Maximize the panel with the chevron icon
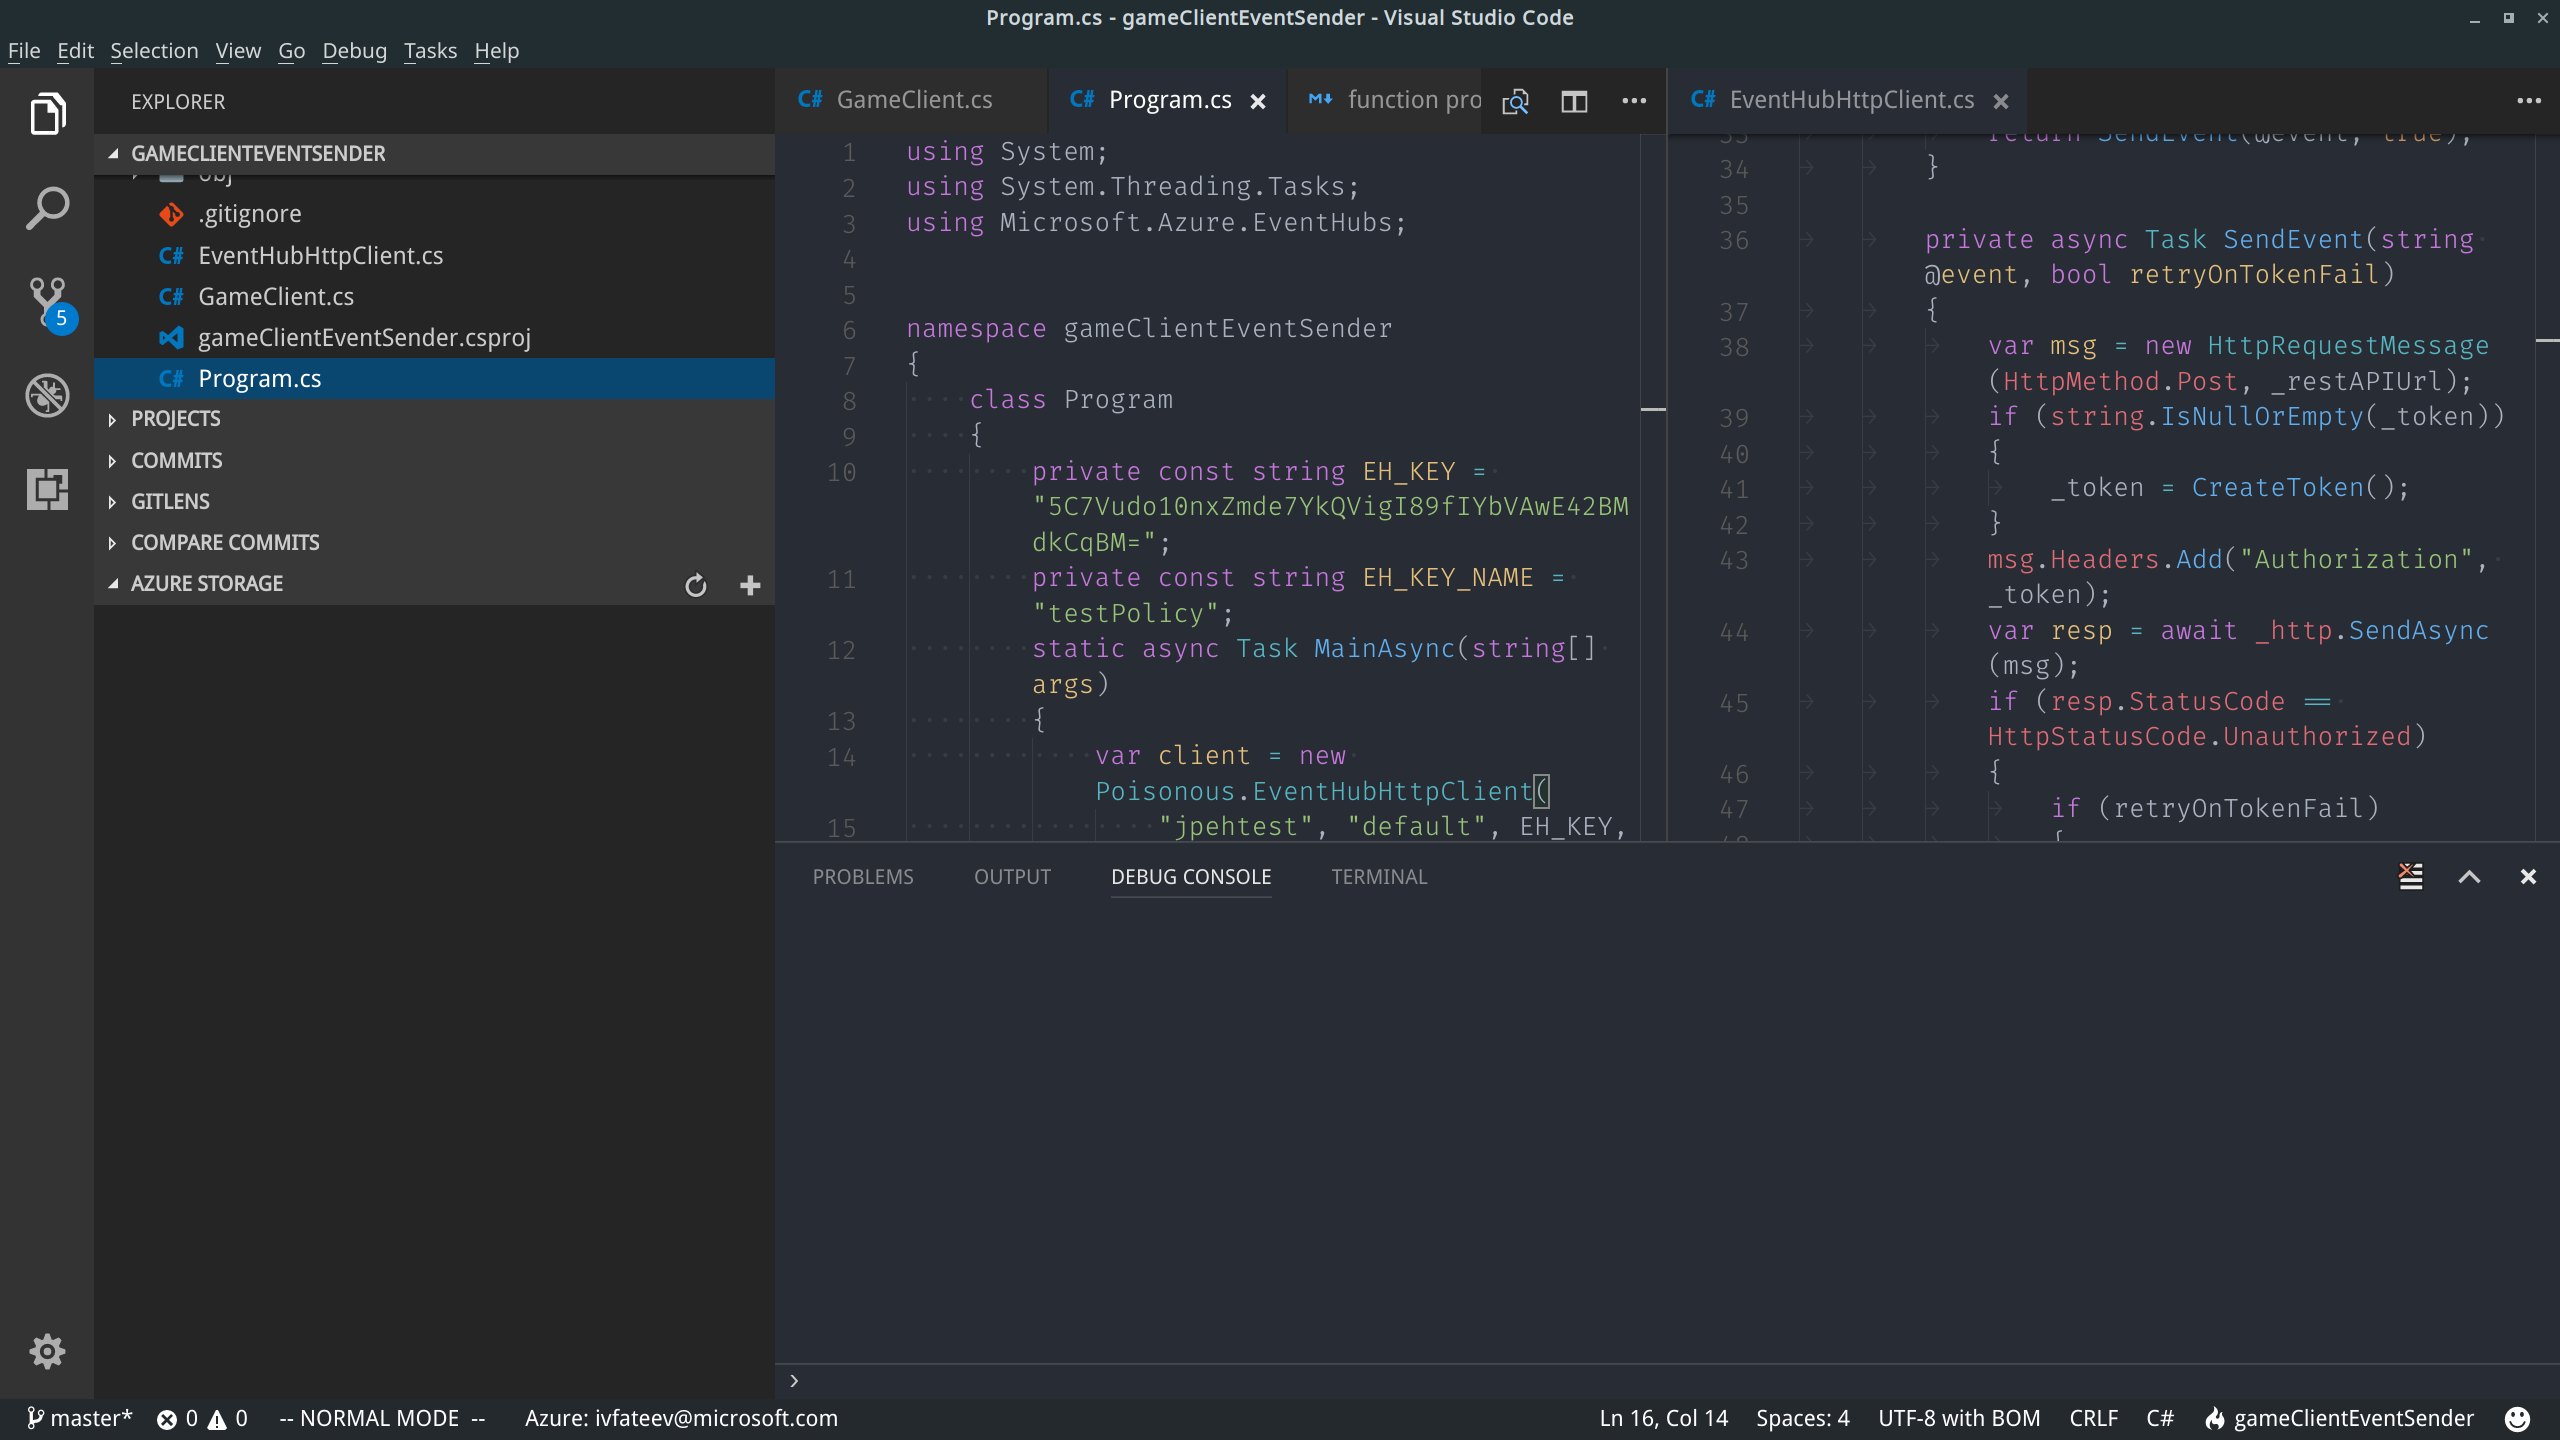The image size is (2560, 1440). tap(2469, 876)
